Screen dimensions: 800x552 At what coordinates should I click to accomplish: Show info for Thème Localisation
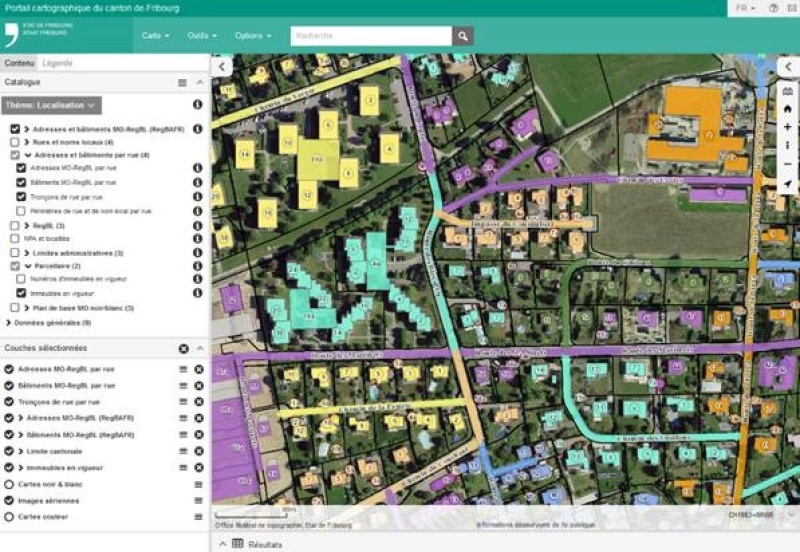click(197, 104)
